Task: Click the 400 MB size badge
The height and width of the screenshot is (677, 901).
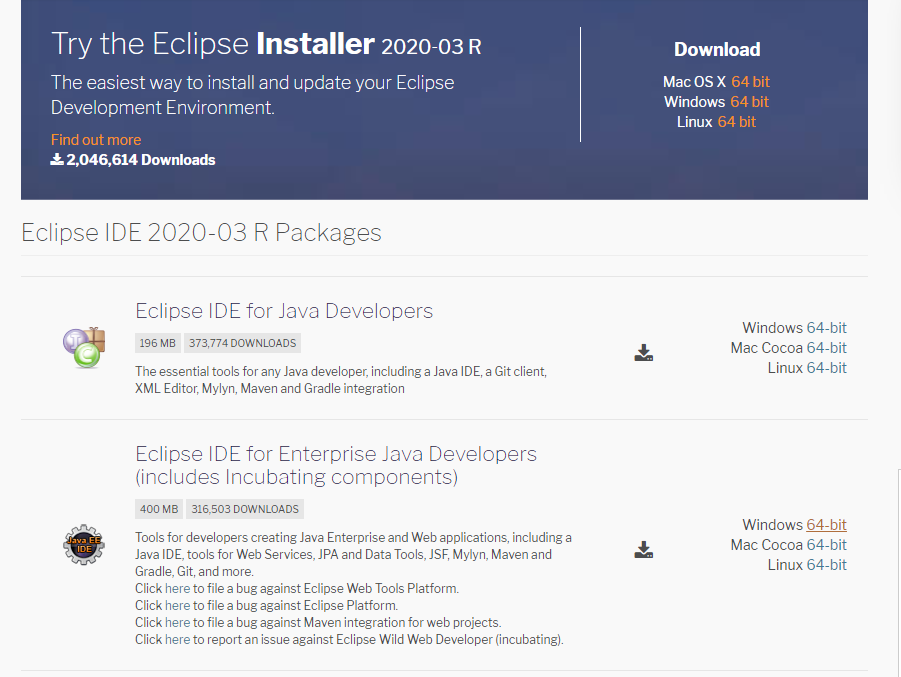Action: coord(159,509)
